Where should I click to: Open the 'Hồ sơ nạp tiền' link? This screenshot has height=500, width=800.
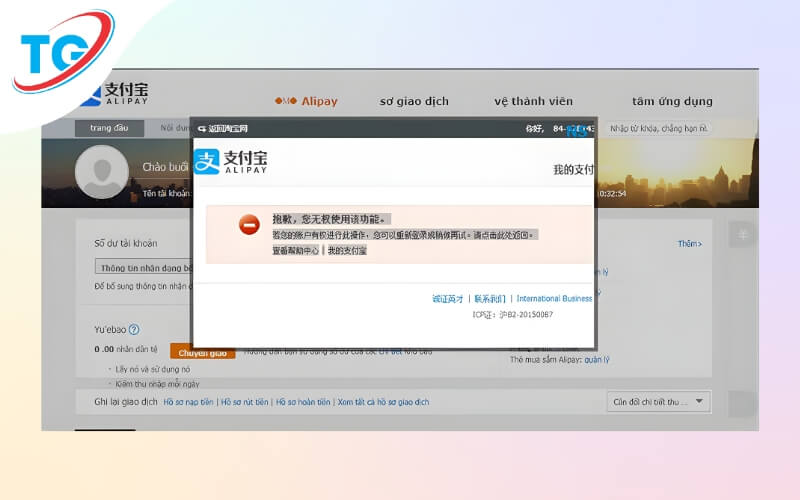click(188, 402)
